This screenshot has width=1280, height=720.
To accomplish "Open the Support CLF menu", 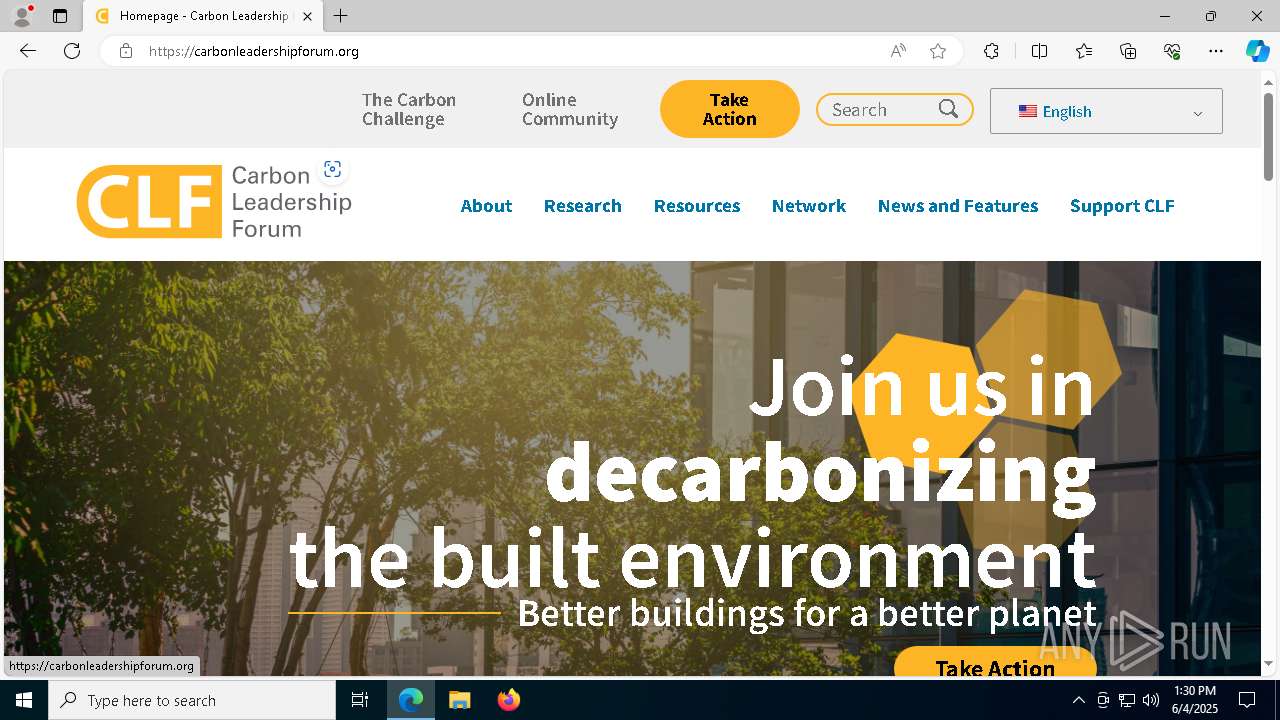I will click(x=1122, y=206).
